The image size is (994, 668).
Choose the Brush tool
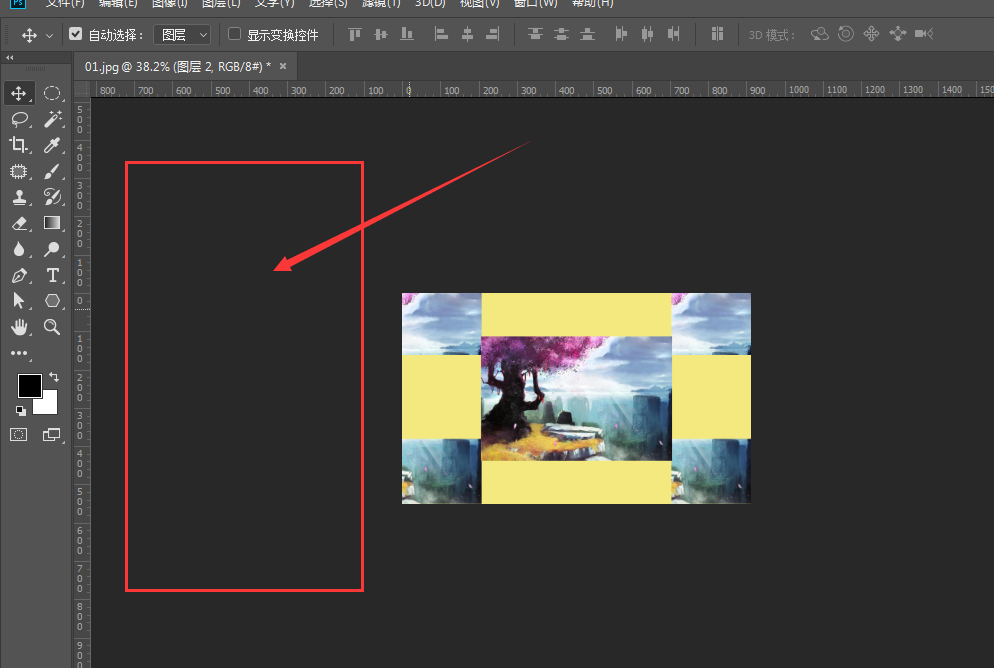pos(52,170)
